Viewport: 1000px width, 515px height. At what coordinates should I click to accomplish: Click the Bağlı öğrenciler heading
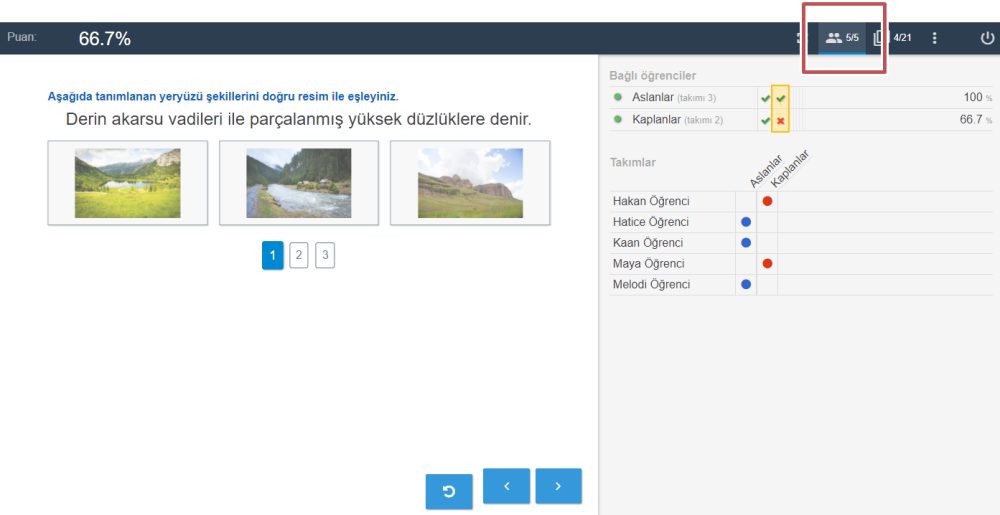coord(652,75)
